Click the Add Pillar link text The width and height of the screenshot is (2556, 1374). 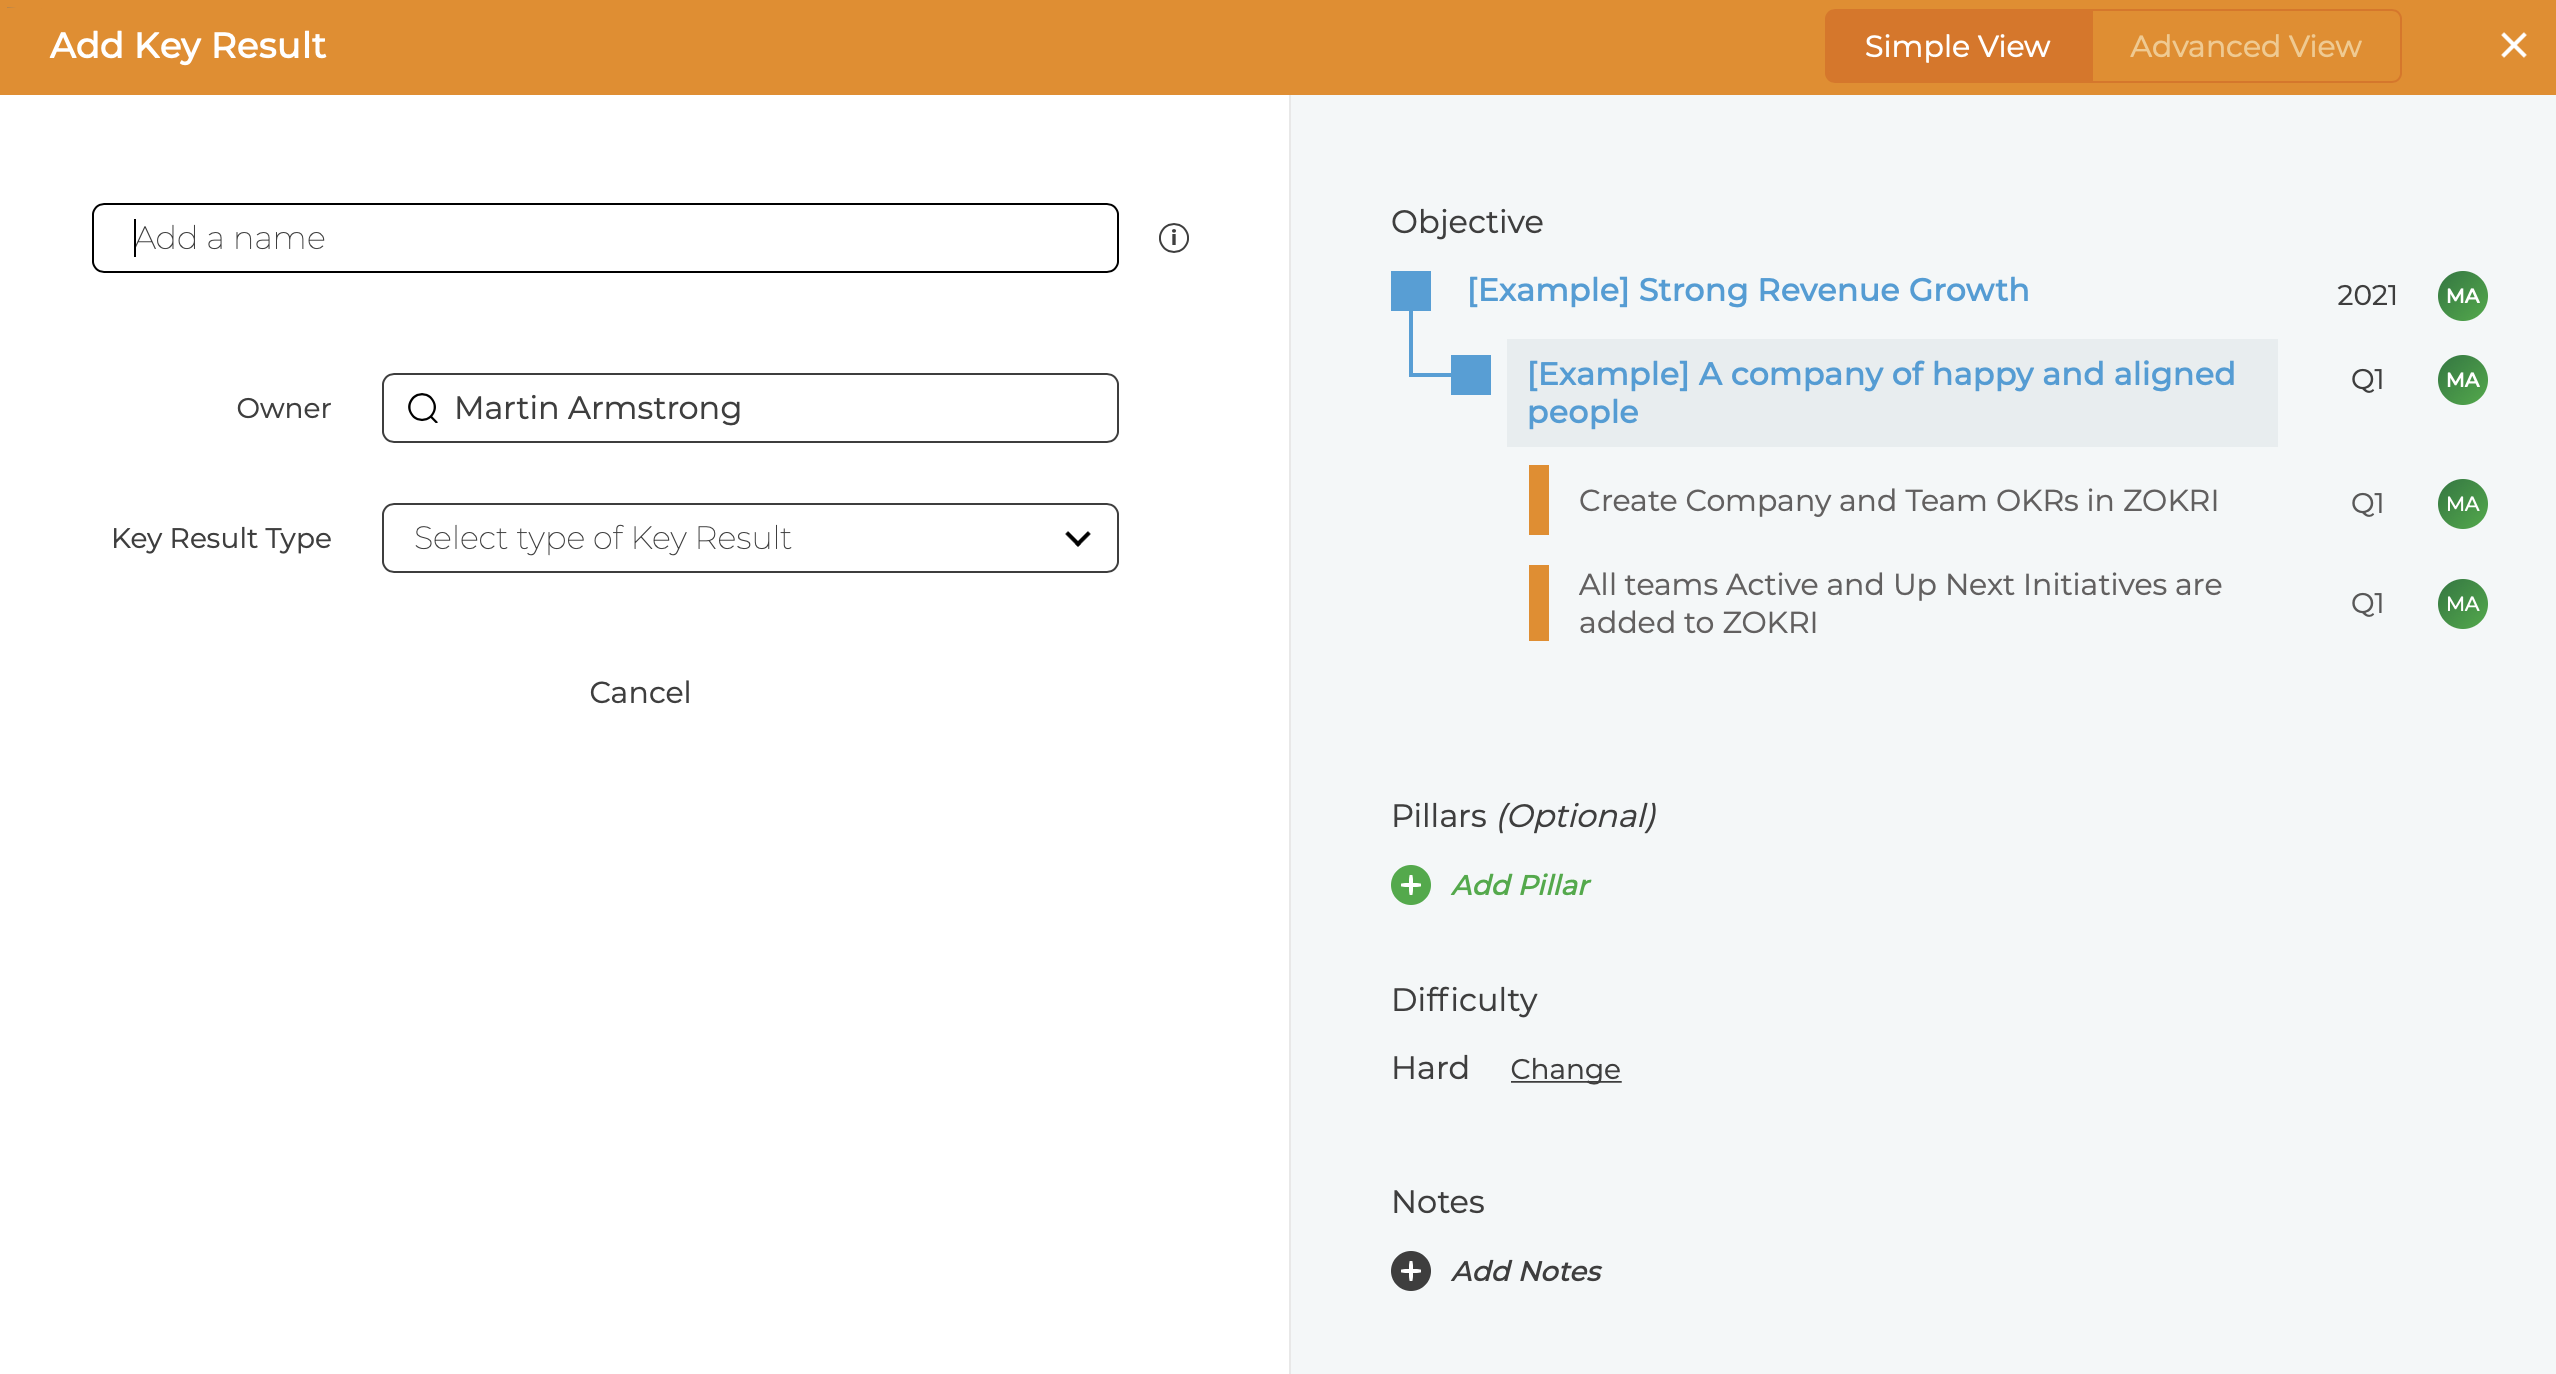pos(1521,885)
